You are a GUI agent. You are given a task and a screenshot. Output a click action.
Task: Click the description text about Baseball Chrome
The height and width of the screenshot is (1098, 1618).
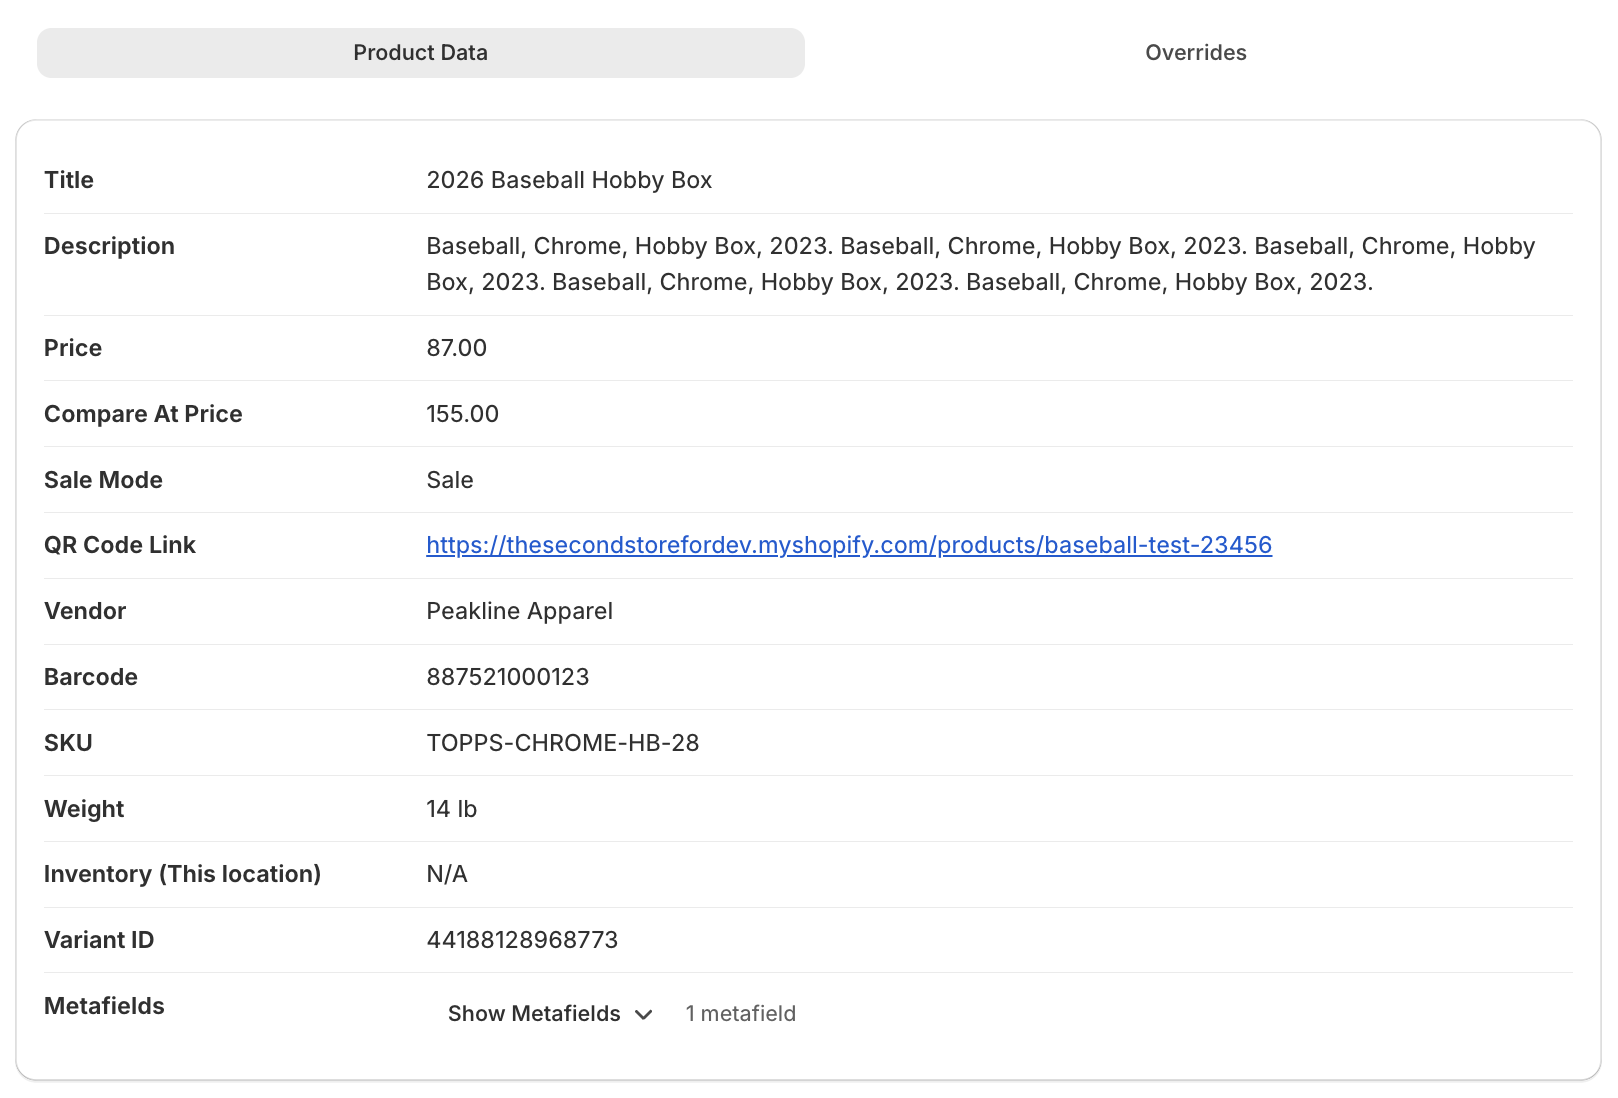pos(980,264)
